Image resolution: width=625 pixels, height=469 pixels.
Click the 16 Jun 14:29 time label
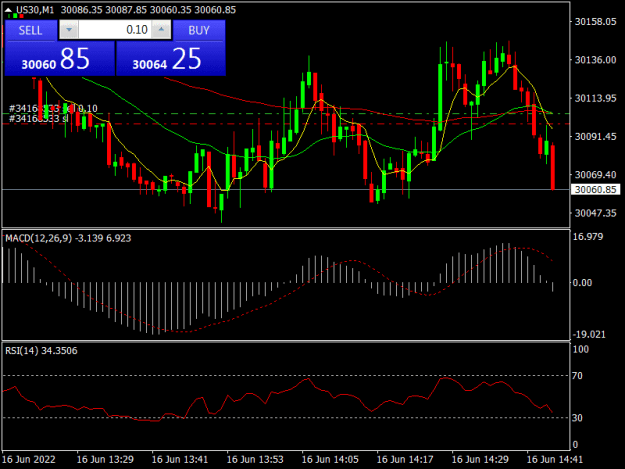point(480,459)
